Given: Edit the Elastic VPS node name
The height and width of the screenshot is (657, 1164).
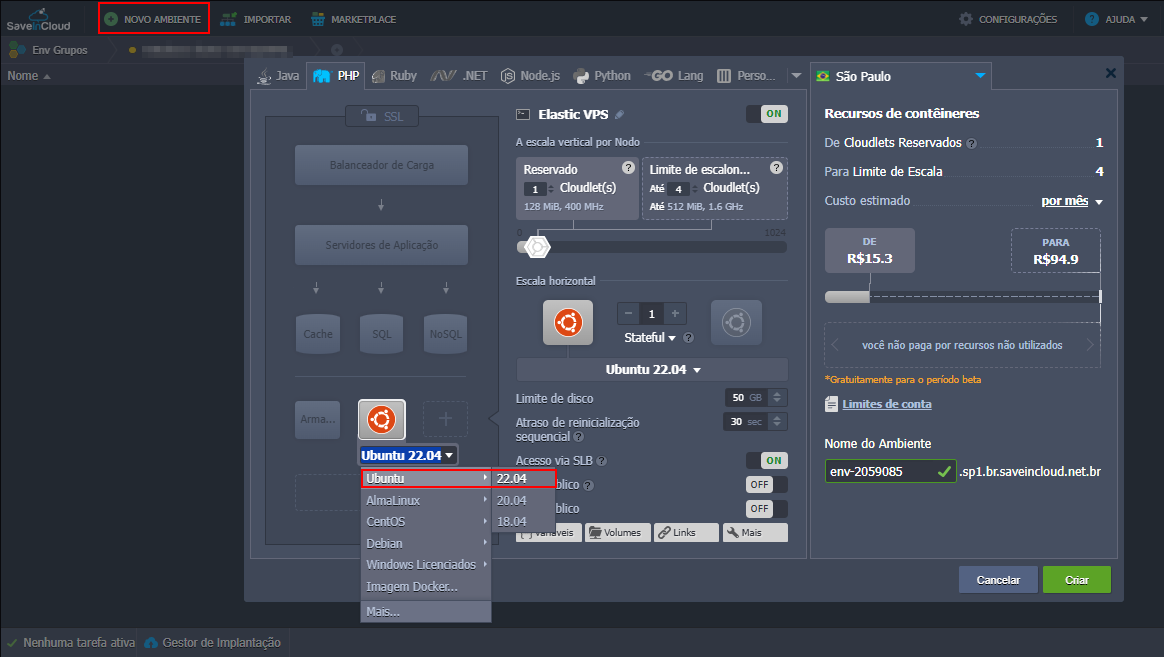Looking at the screenshot, I should click(620, 114).
